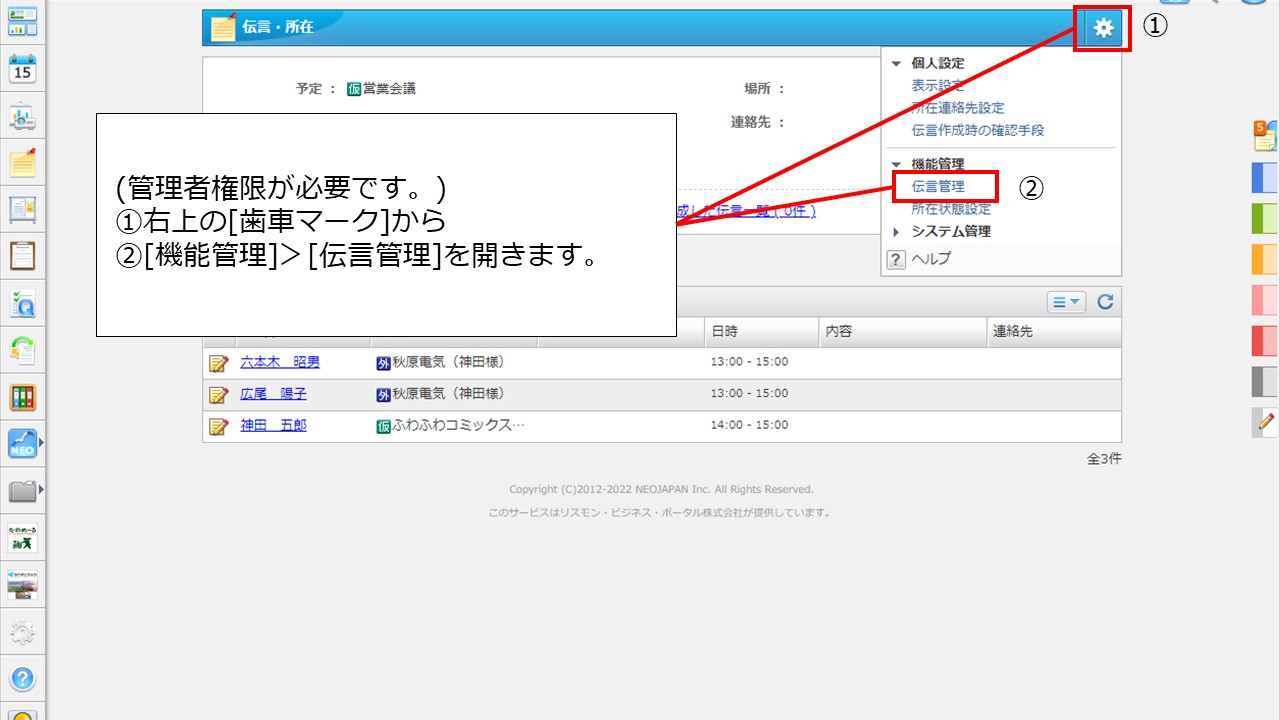Open the clipboard icon in left sidebar
1280x720 pixels.
[22, 255]
